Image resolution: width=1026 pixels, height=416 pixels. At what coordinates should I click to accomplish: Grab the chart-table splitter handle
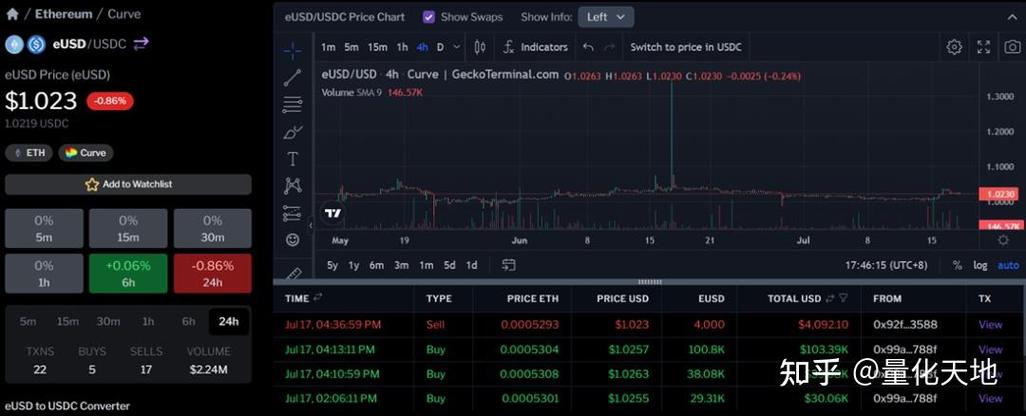[x=649, y=282]
